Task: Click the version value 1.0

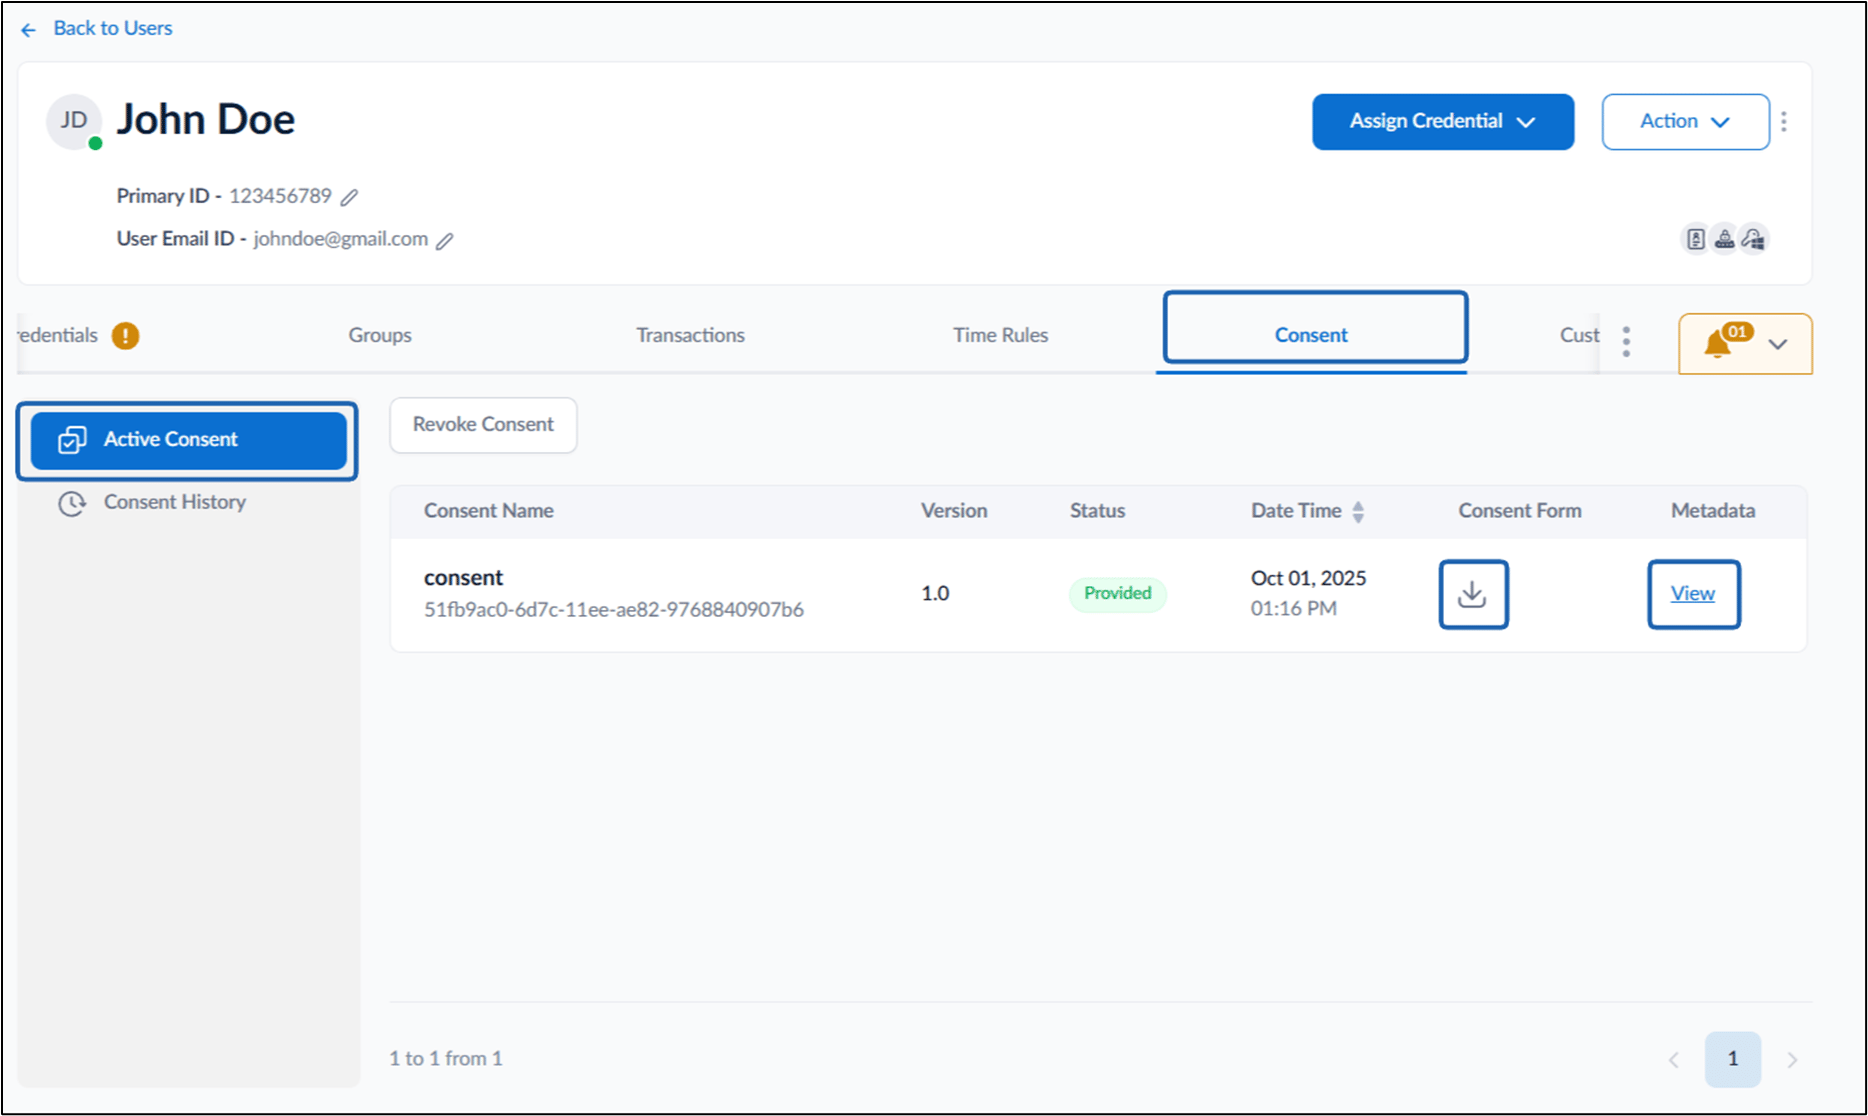Action: [935, 594]
